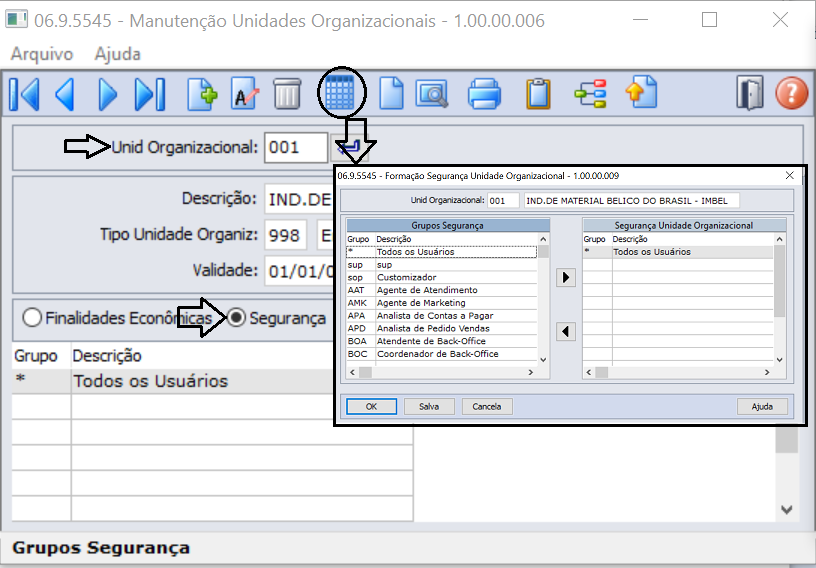Select 'Analista de Contas a Pagar' row
The image size is (816, 568).
pos(441,315)
